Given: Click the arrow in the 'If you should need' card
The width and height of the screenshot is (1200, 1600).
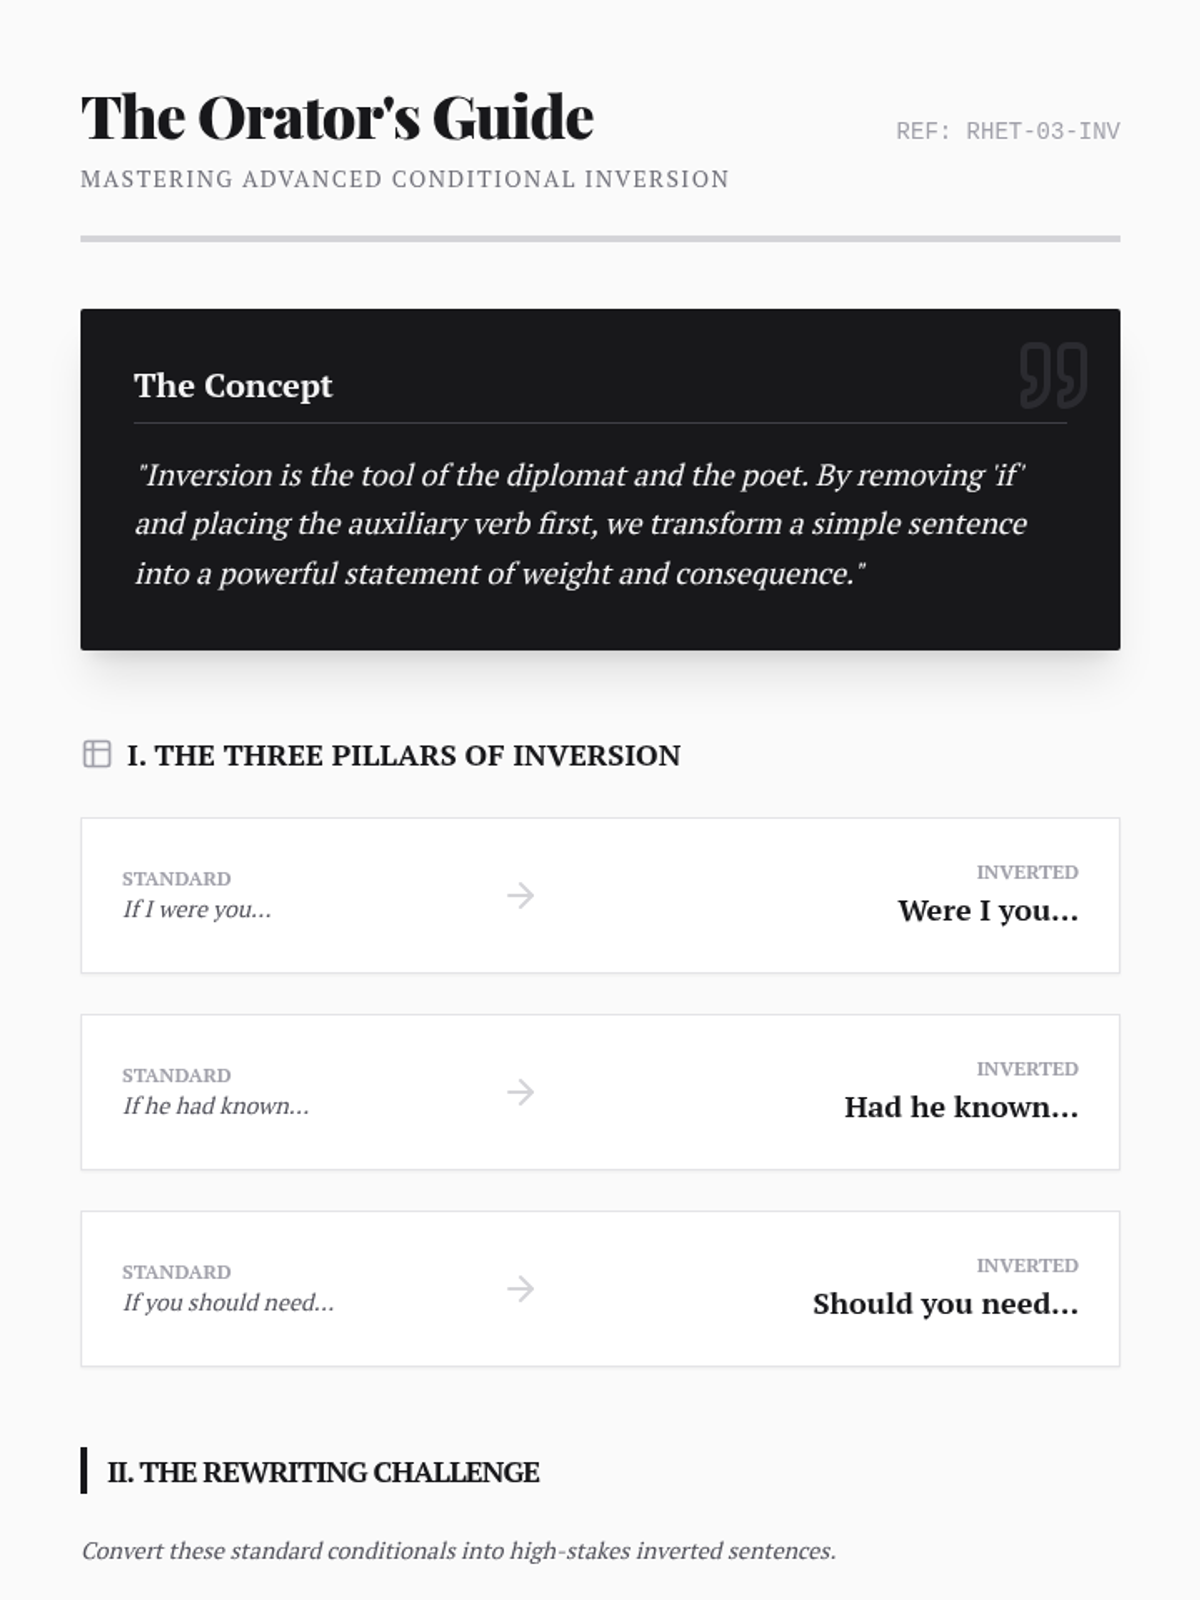Looking at the screenshot, I should click(520, 1289).
